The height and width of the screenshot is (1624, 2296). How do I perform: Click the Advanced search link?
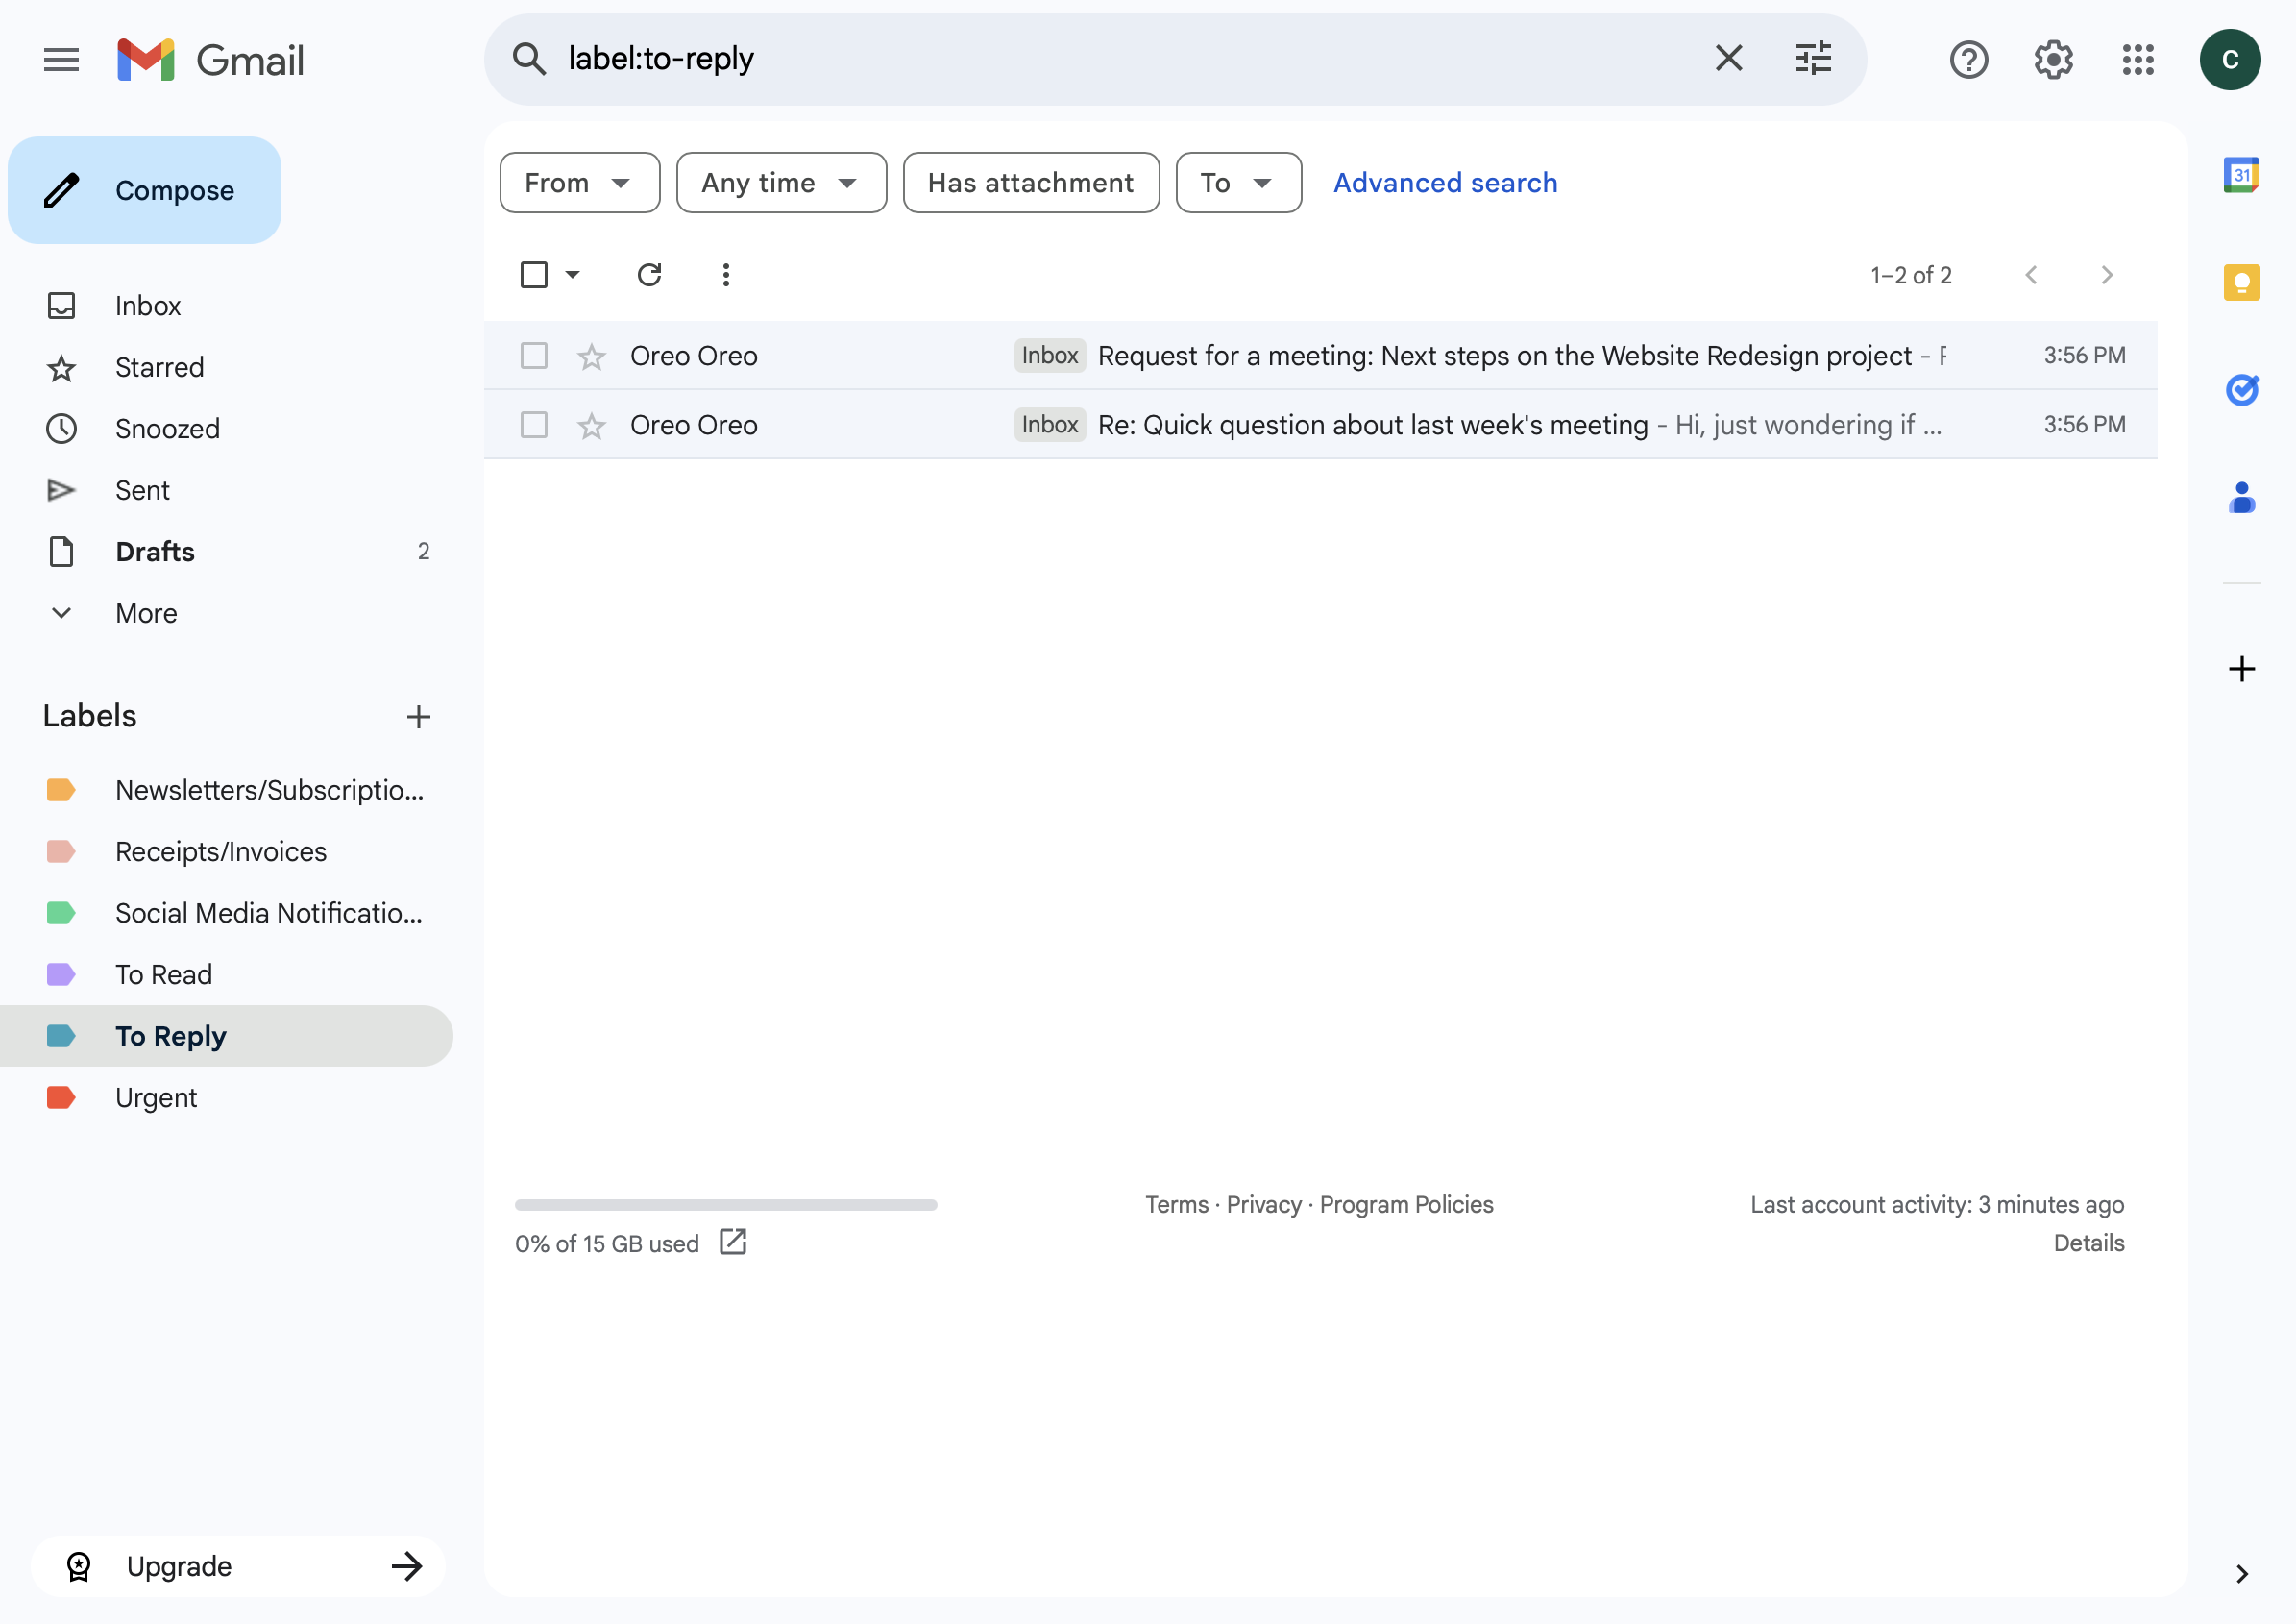[x=1444, y=183]
